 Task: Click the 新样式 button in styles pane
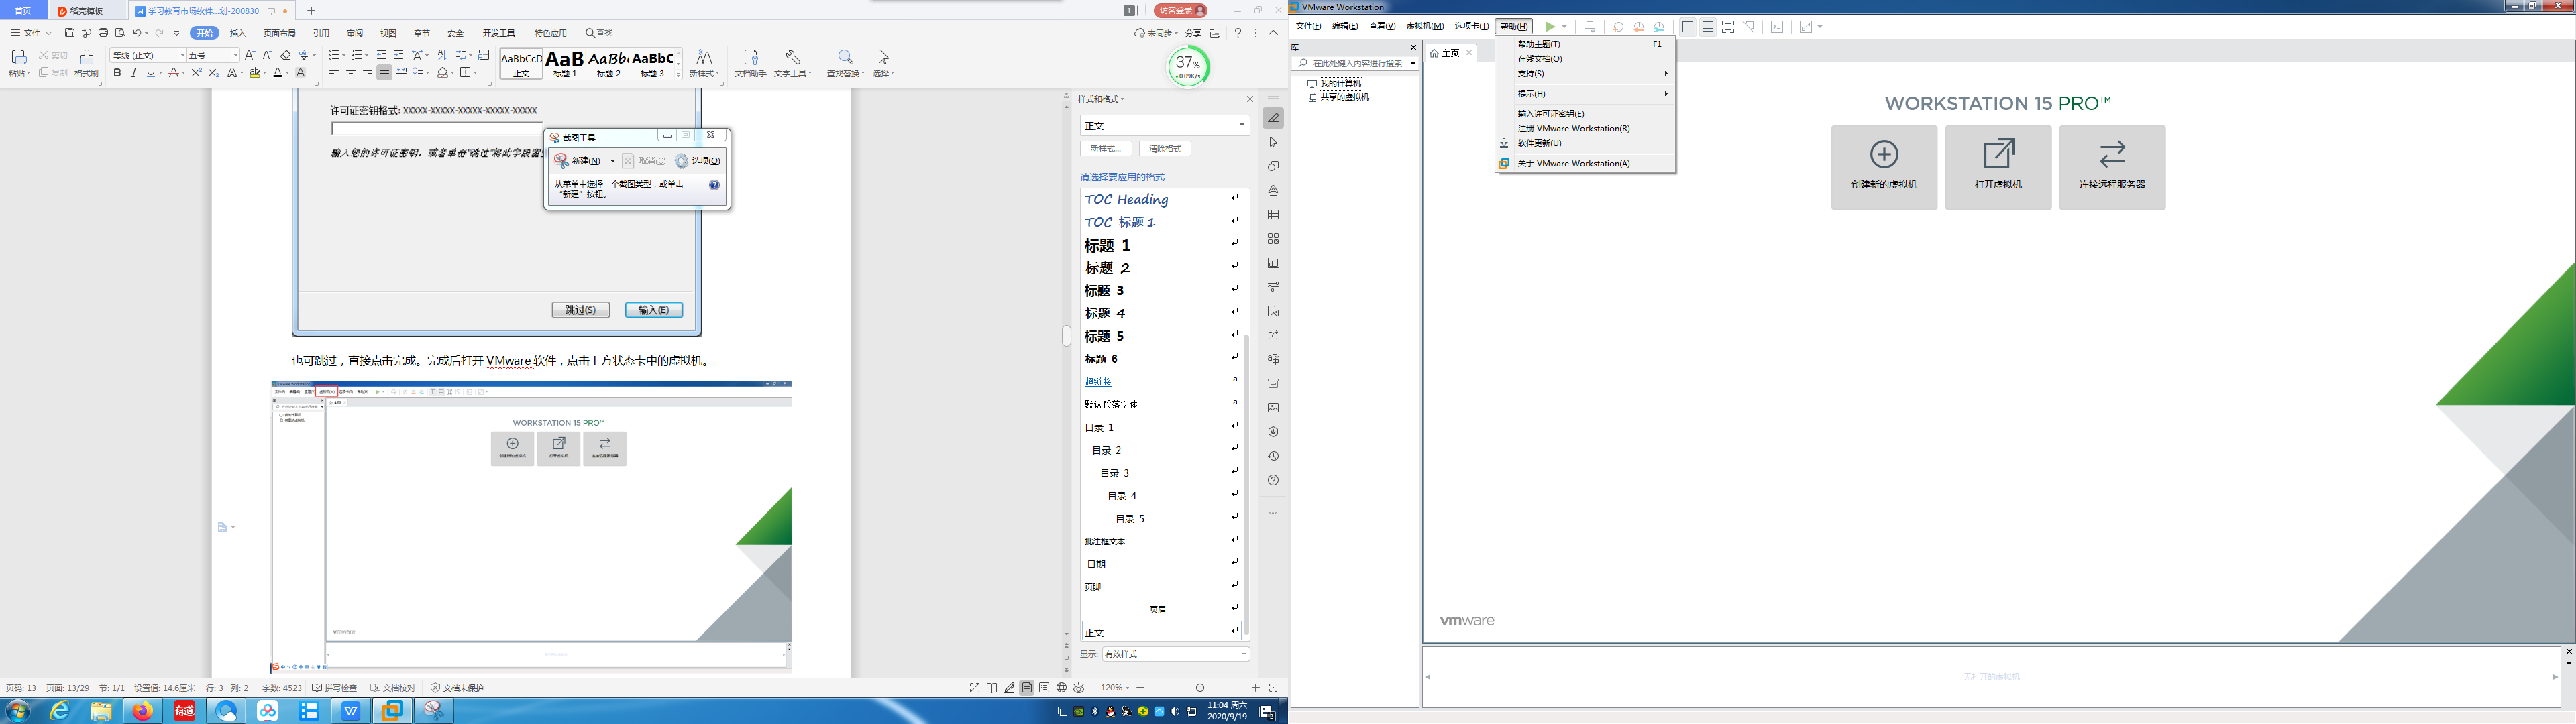tap(1105, 149)
